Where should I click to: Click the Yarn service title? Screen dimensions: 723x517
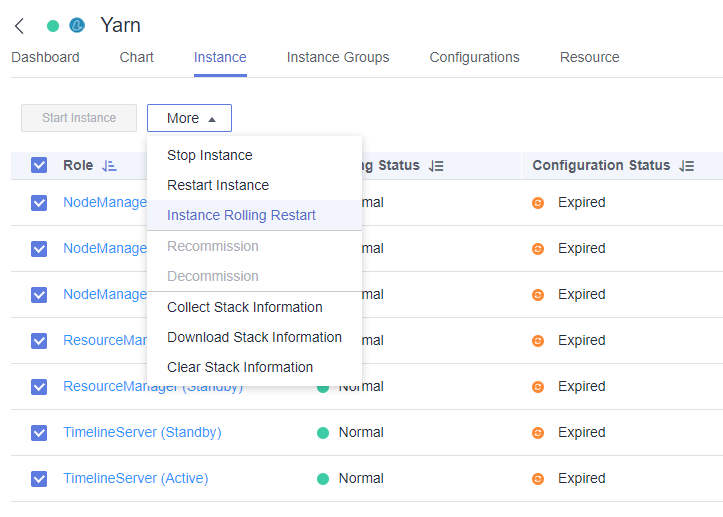tap(120, 25)
